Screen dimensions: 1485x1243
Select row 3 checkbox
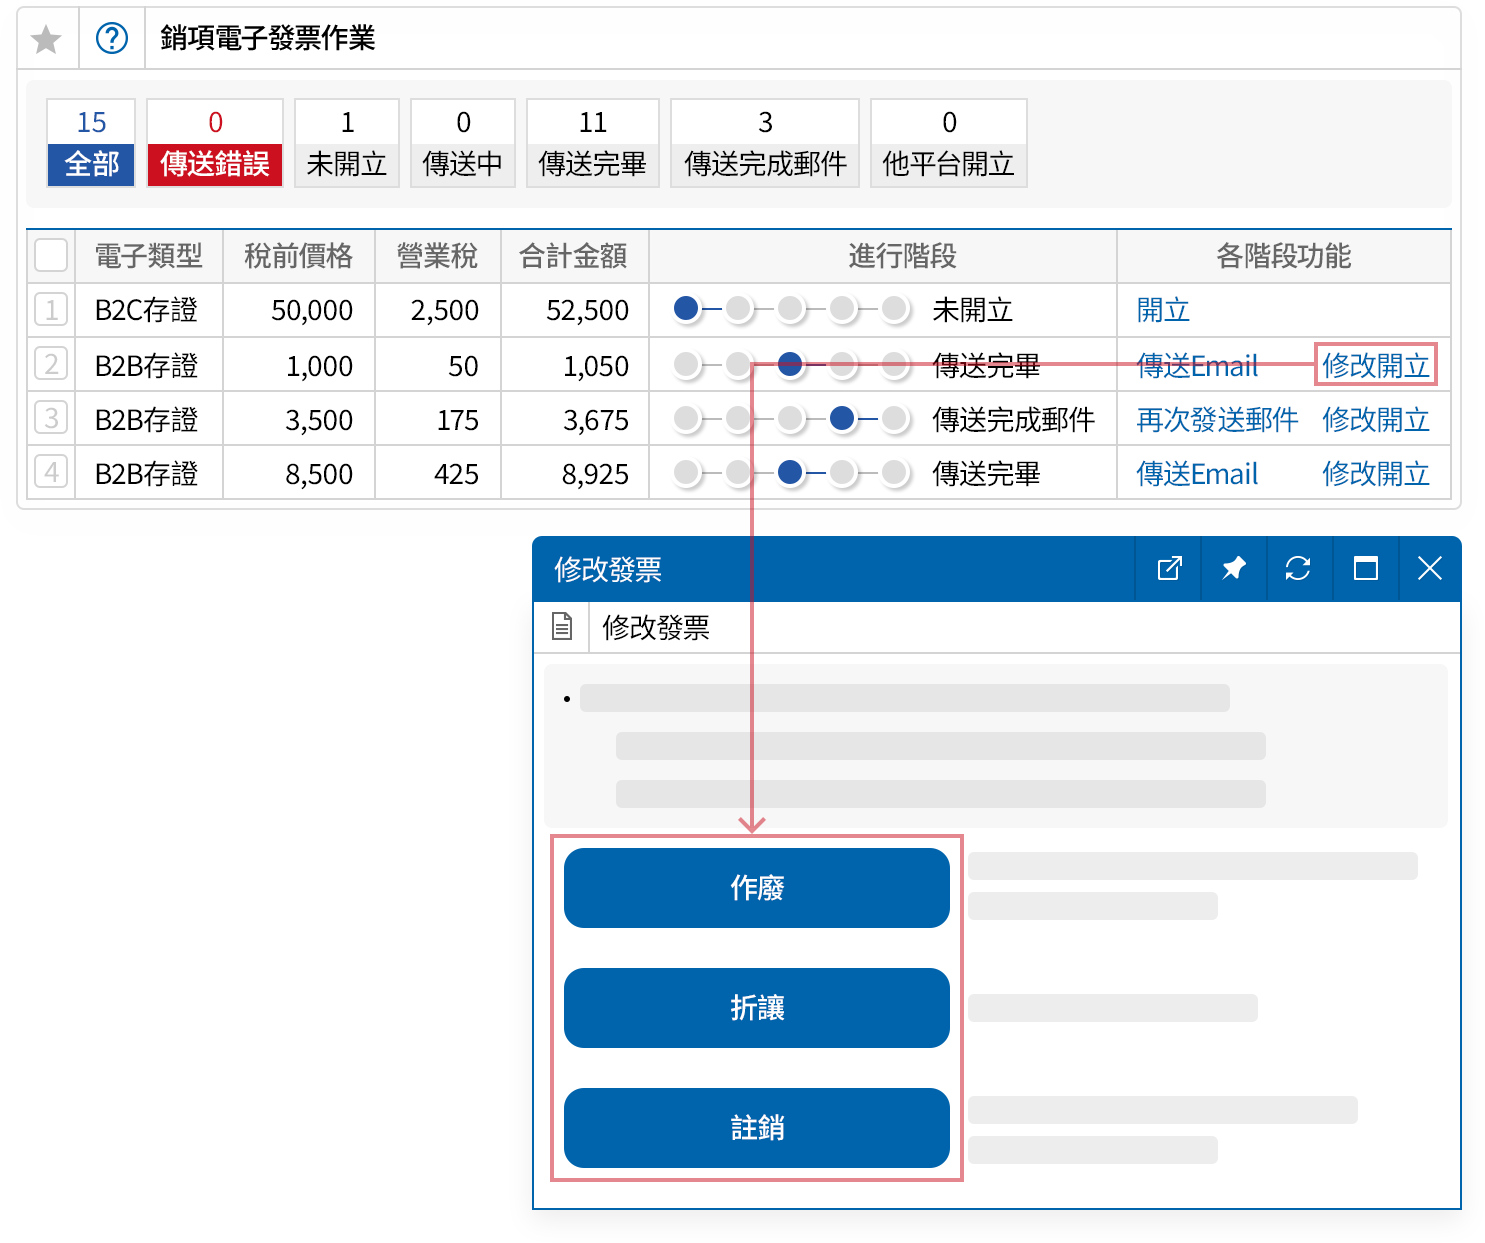pos(51,418)
